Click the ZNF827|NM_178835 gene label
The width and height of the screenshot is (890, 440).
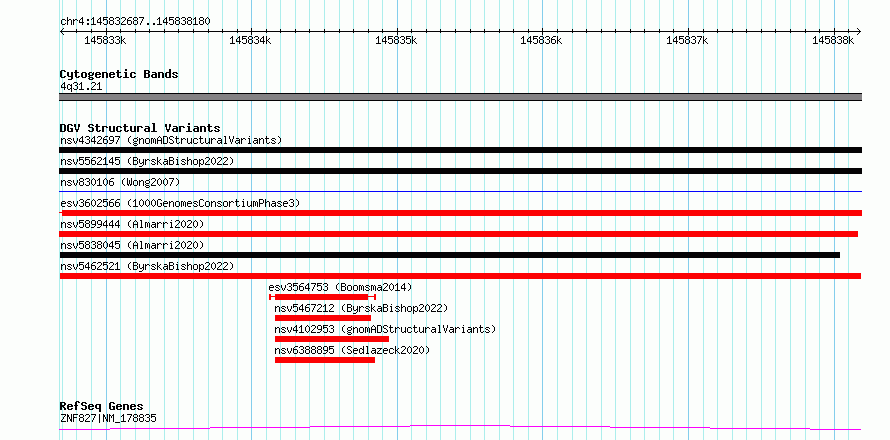click(x=108, y=419)
